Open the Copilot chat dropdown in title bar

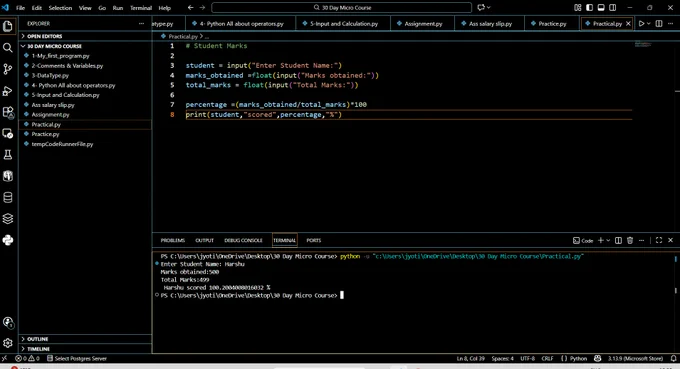click(x=489, y=7)
